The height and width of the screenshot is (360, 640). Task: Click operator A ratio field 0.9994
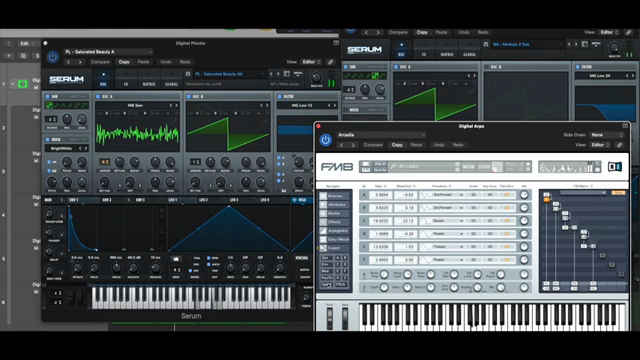pyautogui.click(x=381, y=195)
